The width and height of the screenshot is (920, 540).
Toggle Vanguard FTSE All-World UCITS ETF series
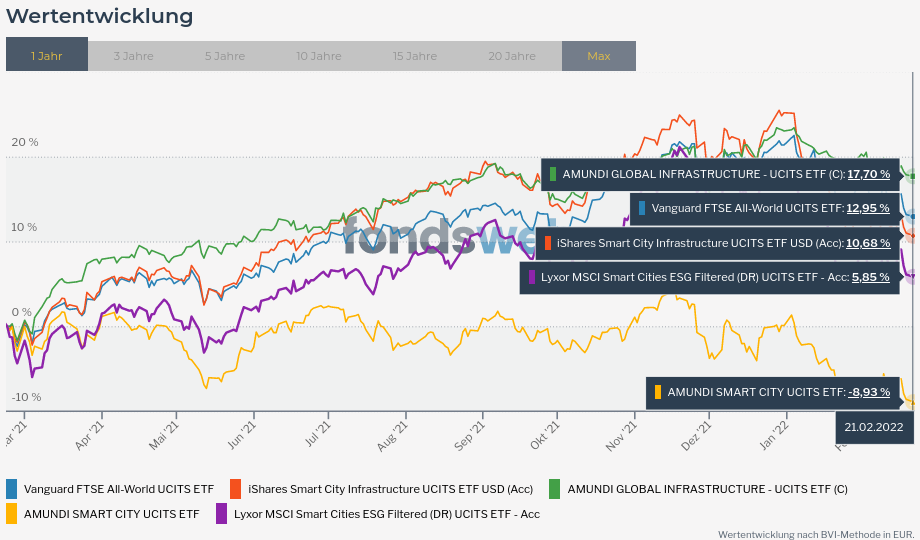click(119, 489)
